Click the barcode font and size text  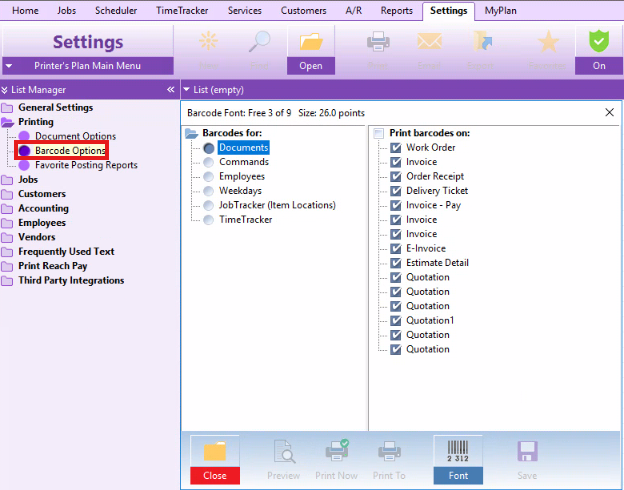tap(276, 113)
